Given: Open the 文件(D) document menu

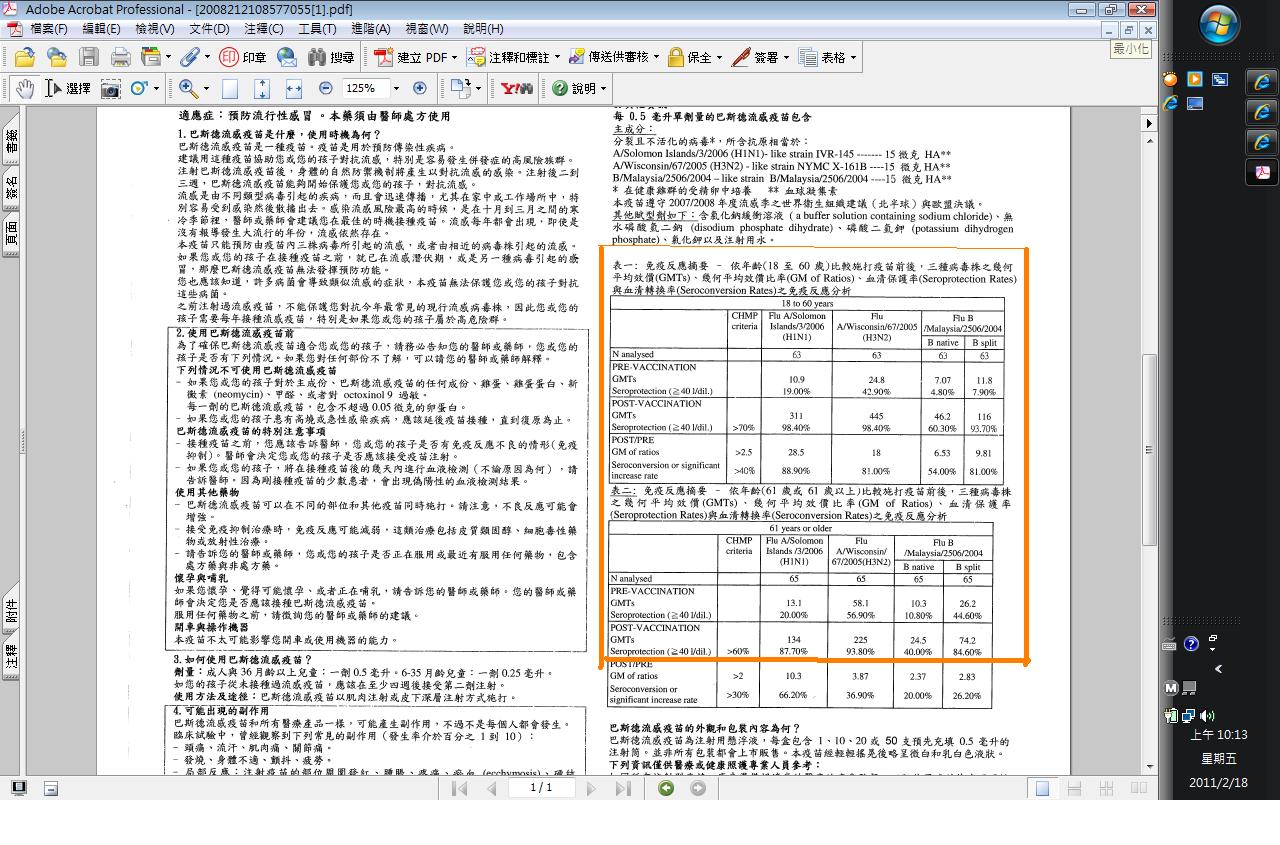Looking at the screenshot, I should (x=209, y=29).
